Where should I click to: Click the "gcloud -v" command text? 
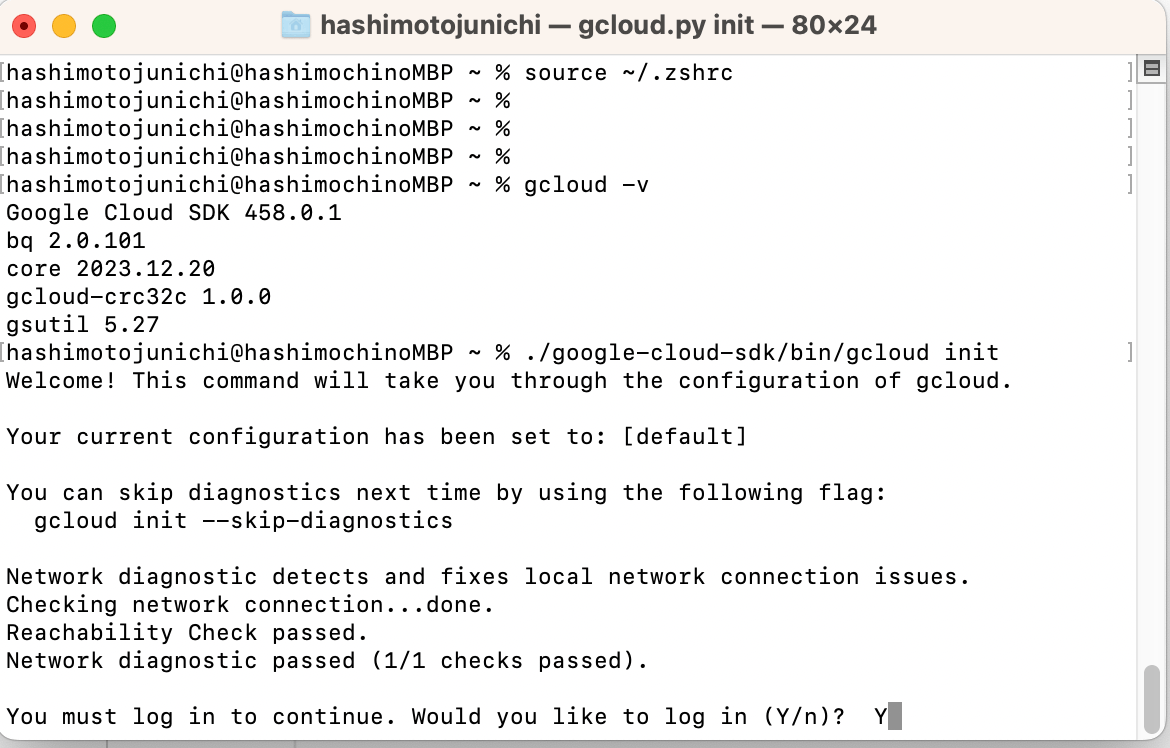(x=586, y=184)
